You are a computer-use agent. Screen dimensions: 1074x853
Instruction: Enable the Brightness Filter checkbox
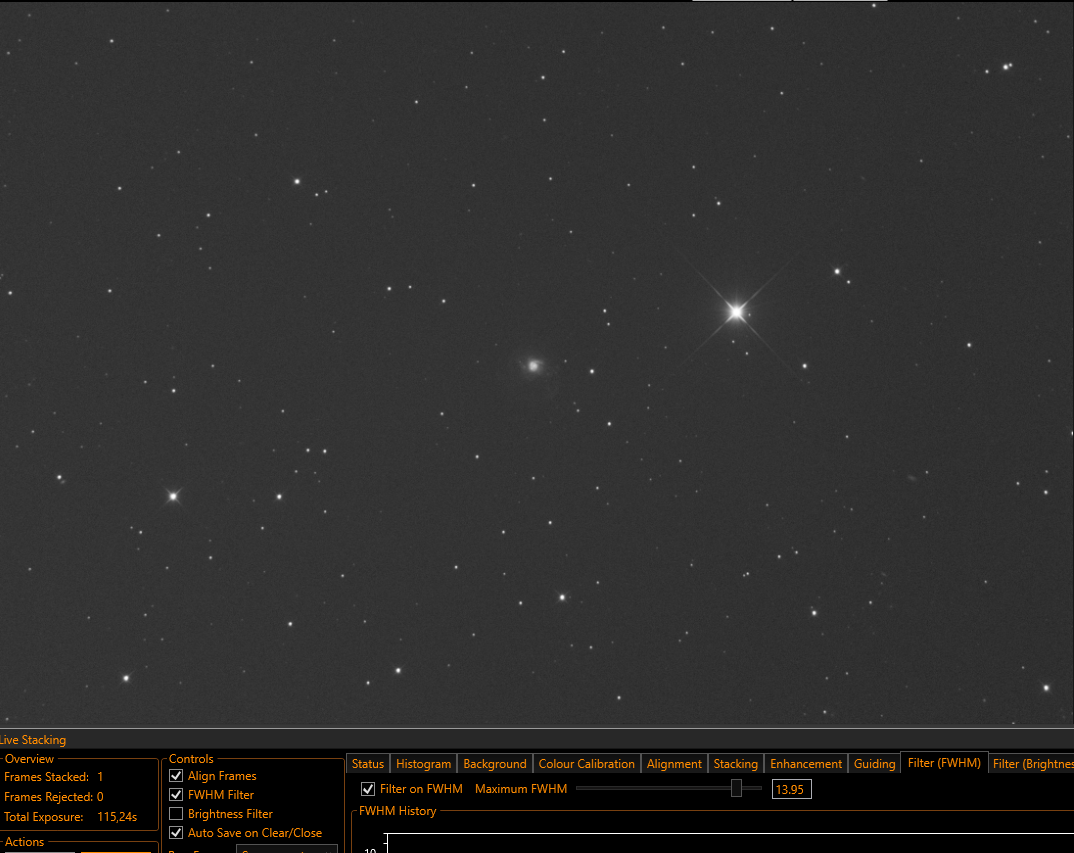click(176, 814)
